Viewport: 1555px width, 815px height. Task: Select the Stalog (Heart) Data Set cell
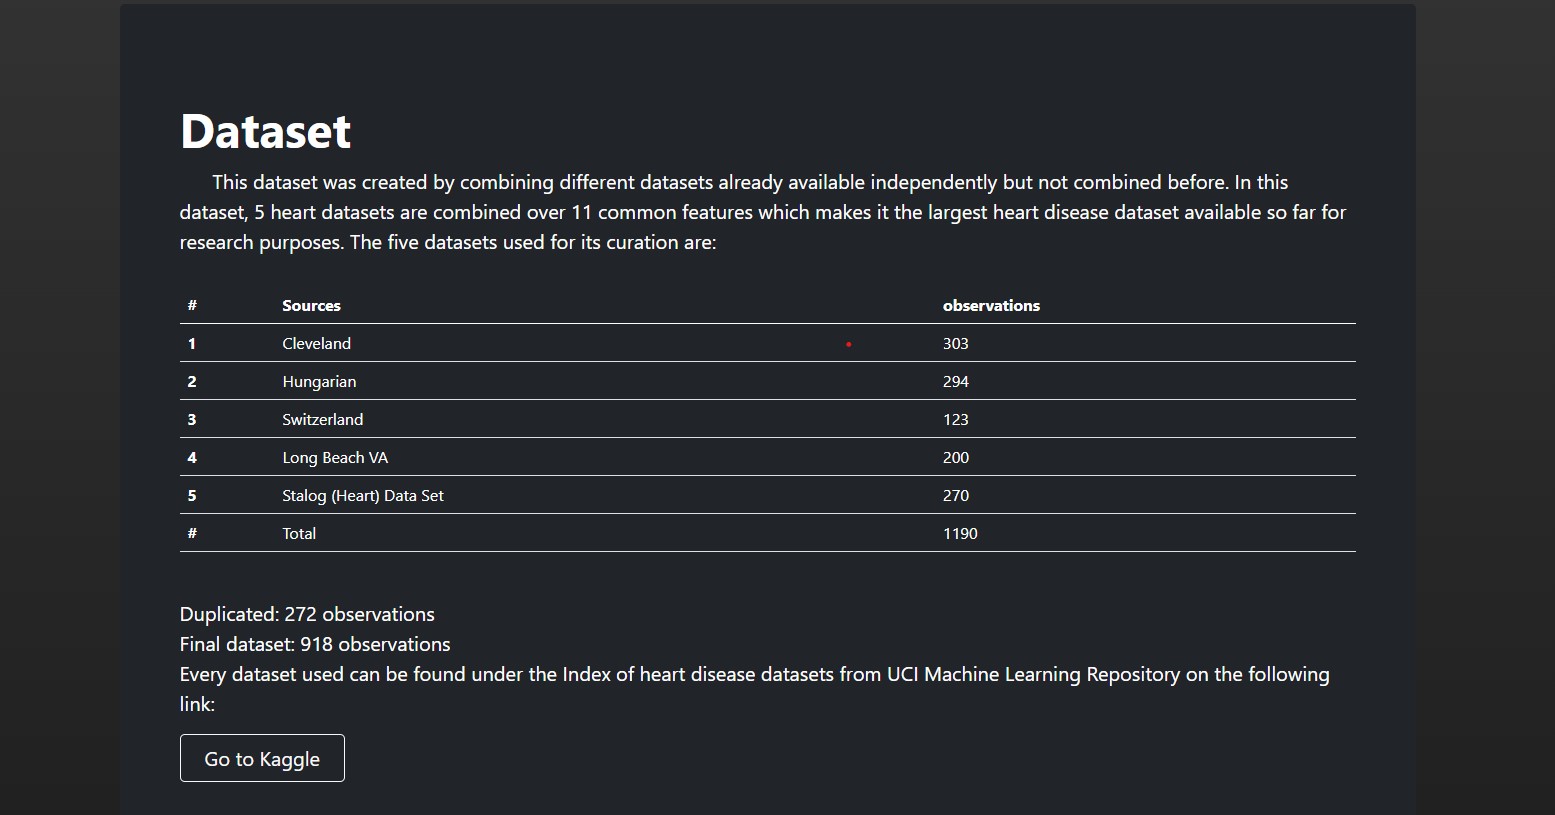363,496
